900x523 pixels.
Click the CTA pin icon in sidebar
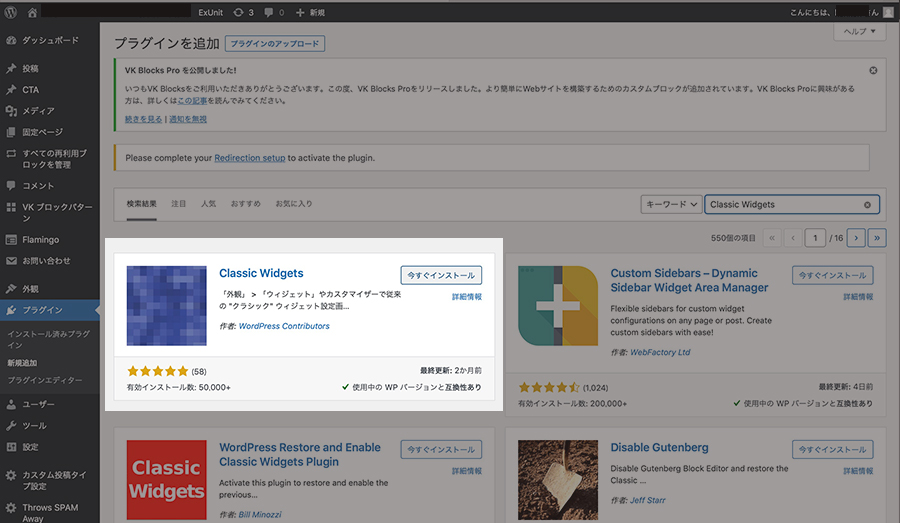[11, 90]
